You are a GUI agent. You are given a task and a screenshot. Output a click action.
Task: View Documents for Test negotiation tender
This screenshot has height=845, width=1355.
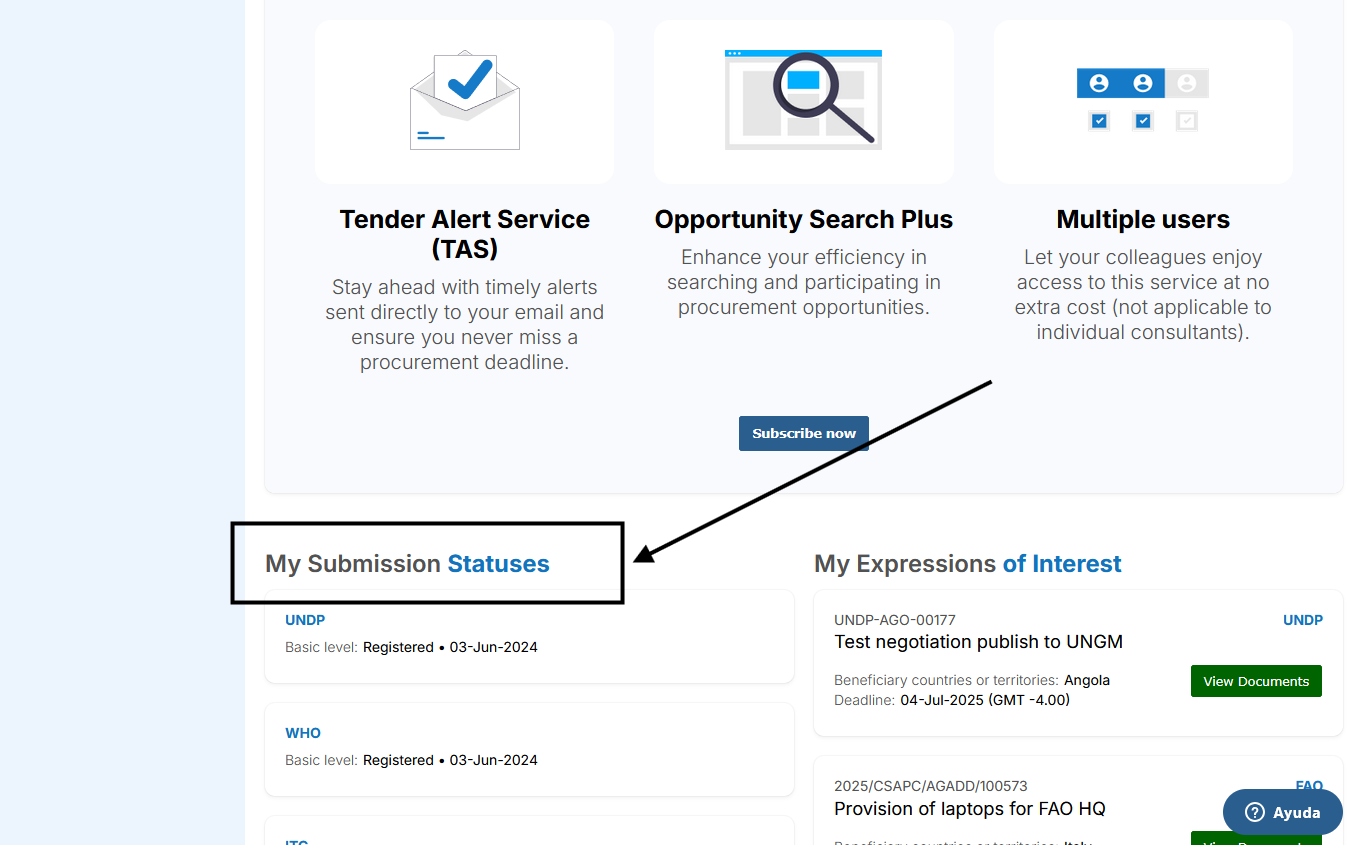pyautogui.click(x=1256, y=681)
